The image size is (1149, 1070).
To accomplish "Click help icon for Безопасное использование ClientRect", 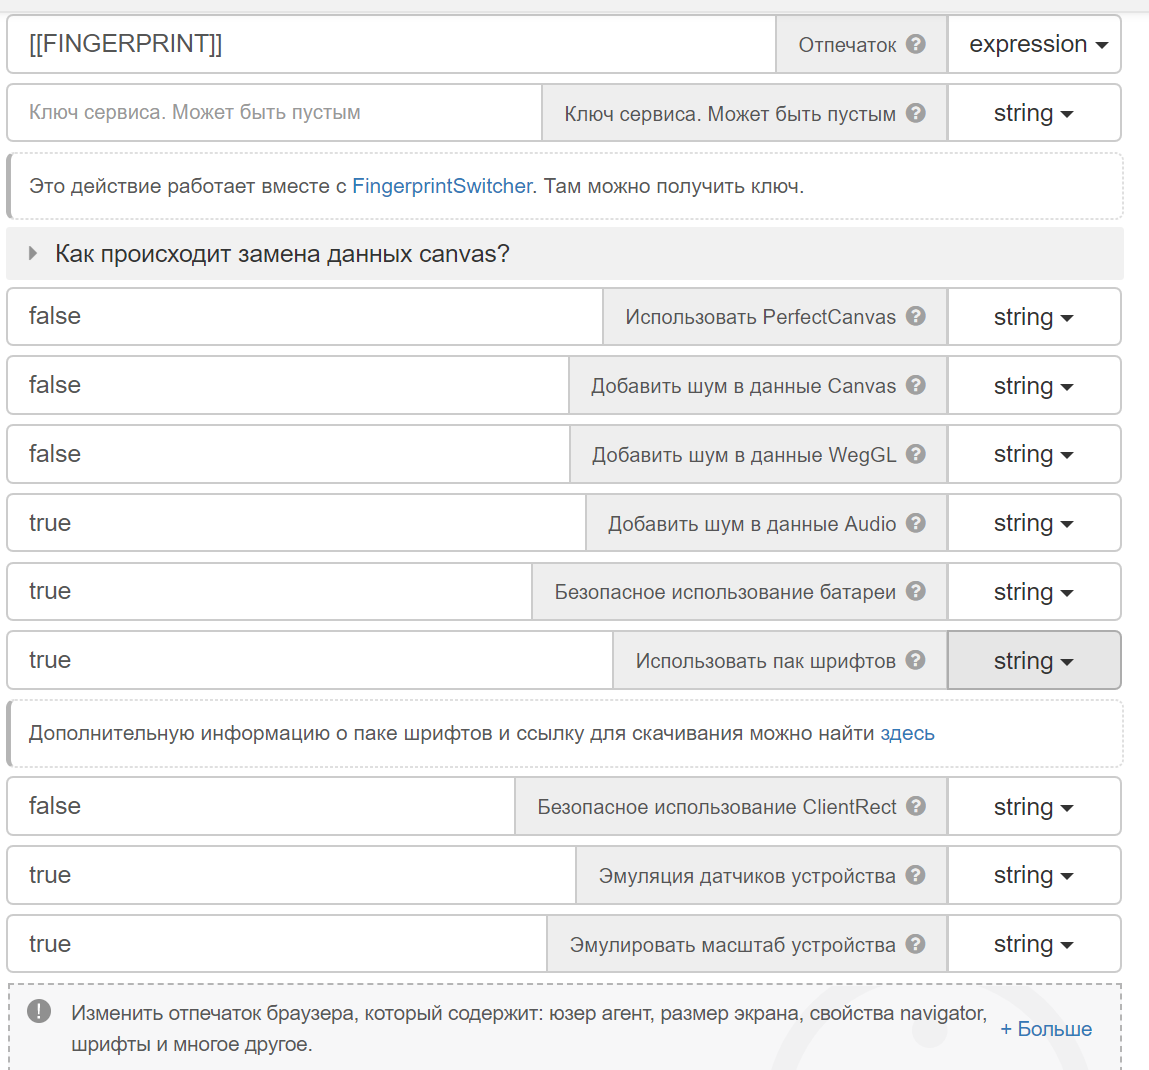I will (x=915, y=806).
